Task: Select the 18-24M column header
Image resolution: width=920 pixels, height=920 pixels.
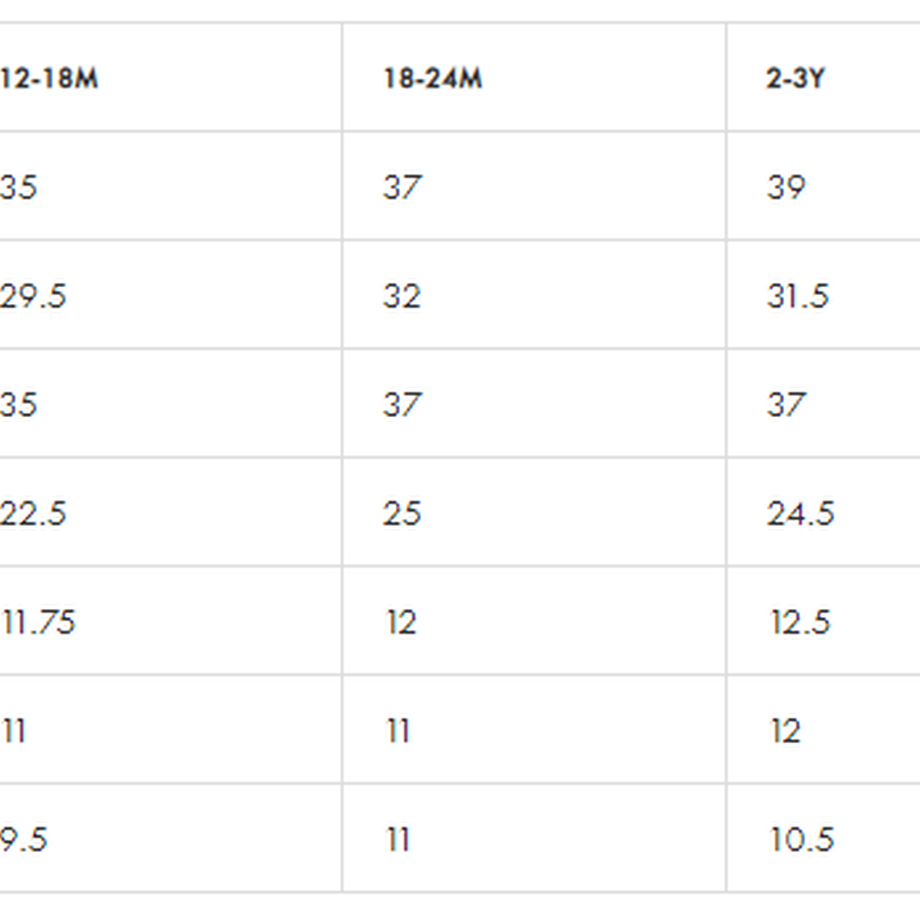Action: (x=432, y=78)
